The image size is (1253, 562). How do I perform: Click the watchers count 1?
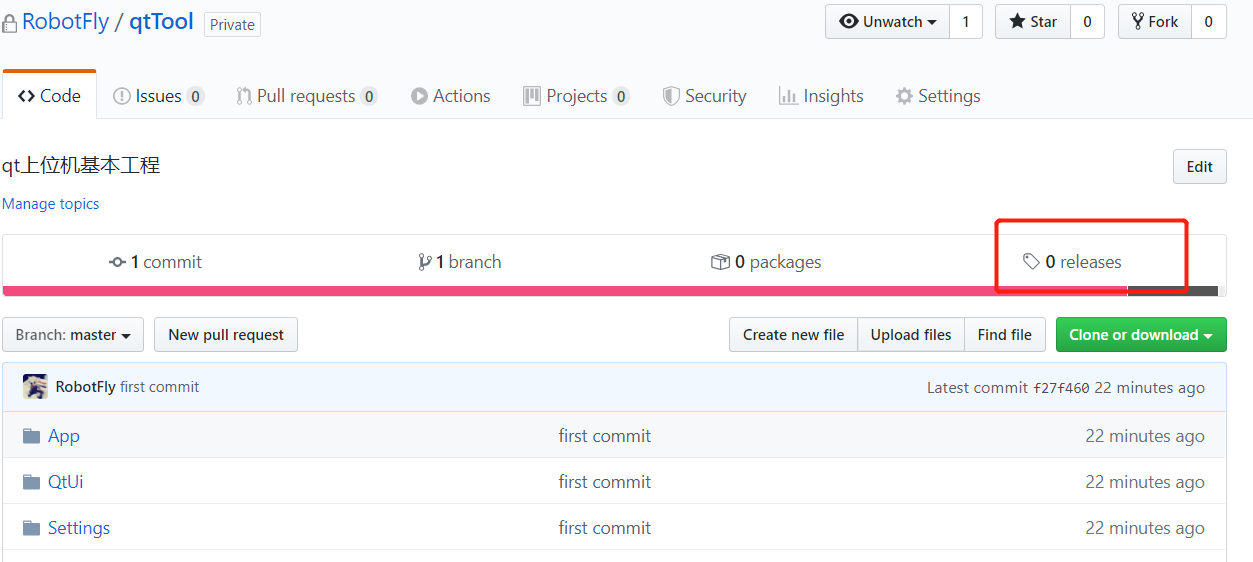pyautogui.click(x=966, y=22)
